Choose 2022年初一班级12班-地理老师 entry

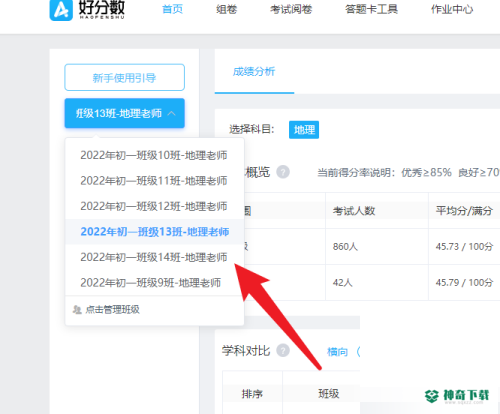click(154, 206)
